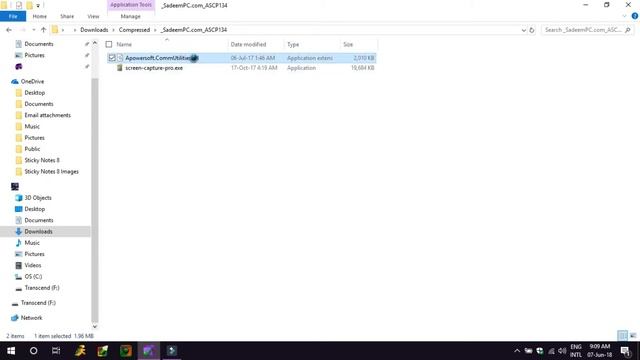Open the File tab
This screenshot has height=360, width=640.
(13, 16)
